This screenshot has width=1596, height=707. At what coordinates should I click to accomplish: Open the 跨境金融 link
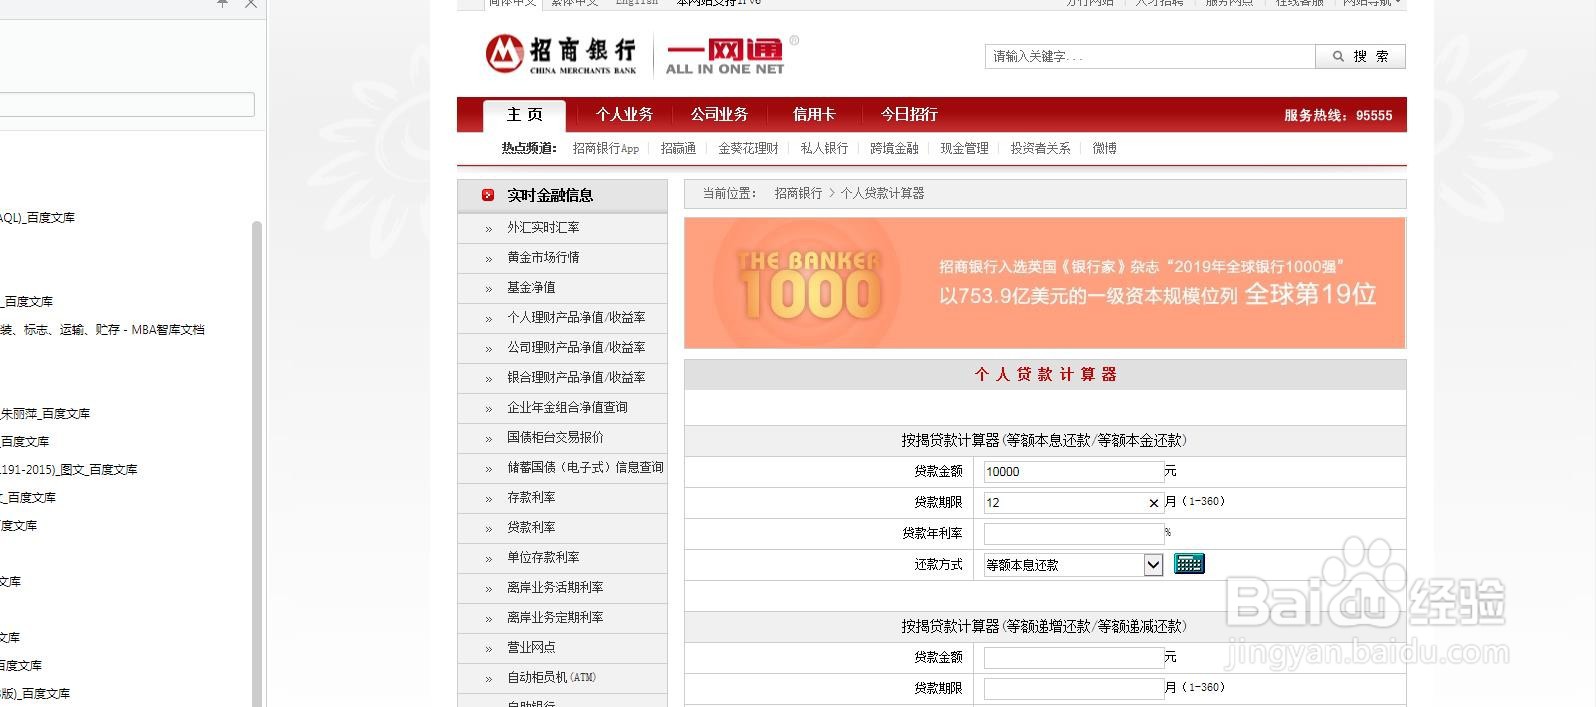(x=894, y=148)
